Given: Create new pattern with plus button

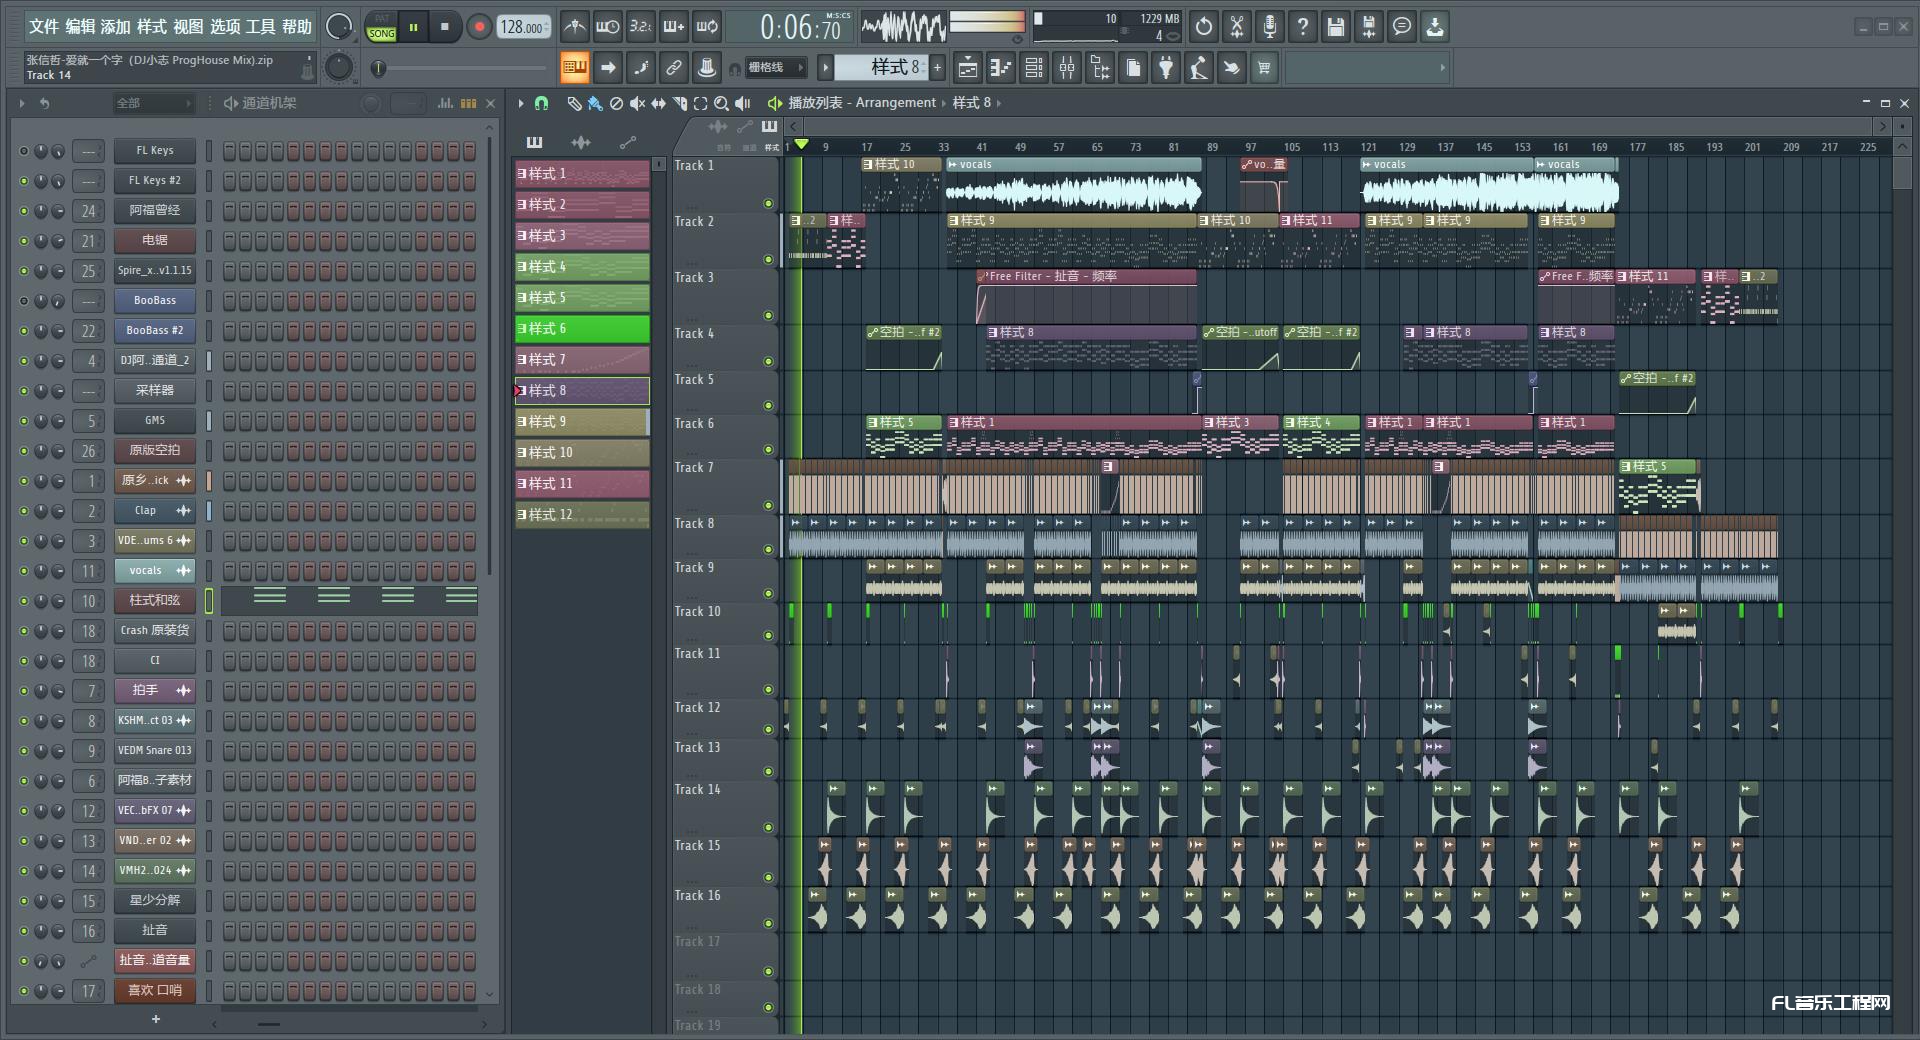Looking at the screenshot, I should point(937,68).
